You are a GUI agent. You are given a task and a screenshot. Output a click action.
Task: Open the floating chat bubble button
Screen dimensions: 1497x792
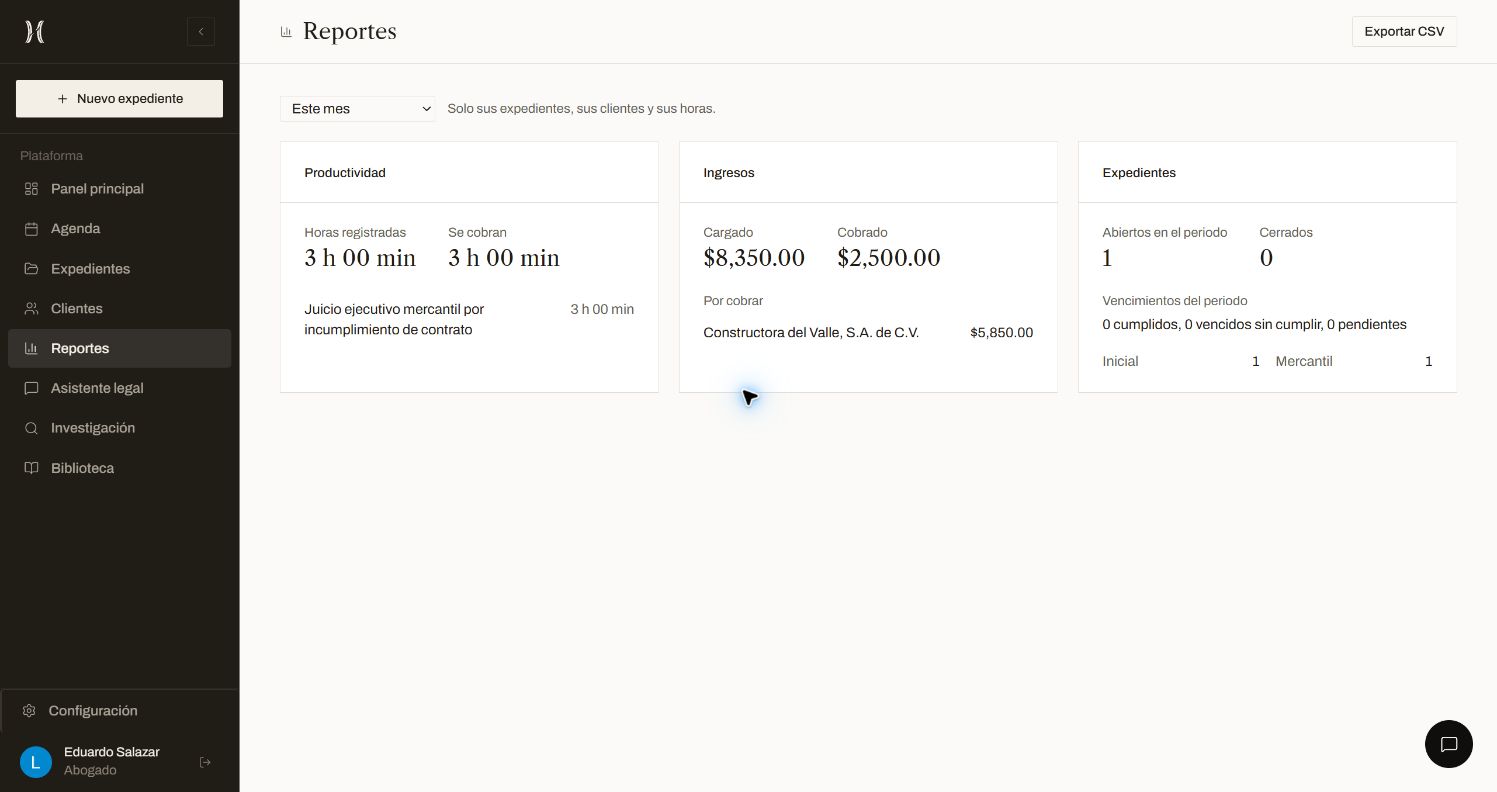pyautogui.click(x=1449, y=744)
